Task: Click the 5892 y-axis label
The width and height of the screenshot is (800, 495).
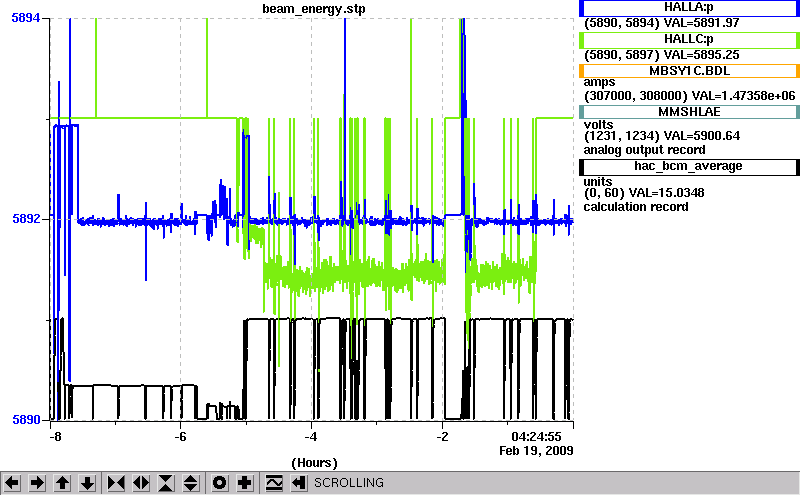Action: 26,218
